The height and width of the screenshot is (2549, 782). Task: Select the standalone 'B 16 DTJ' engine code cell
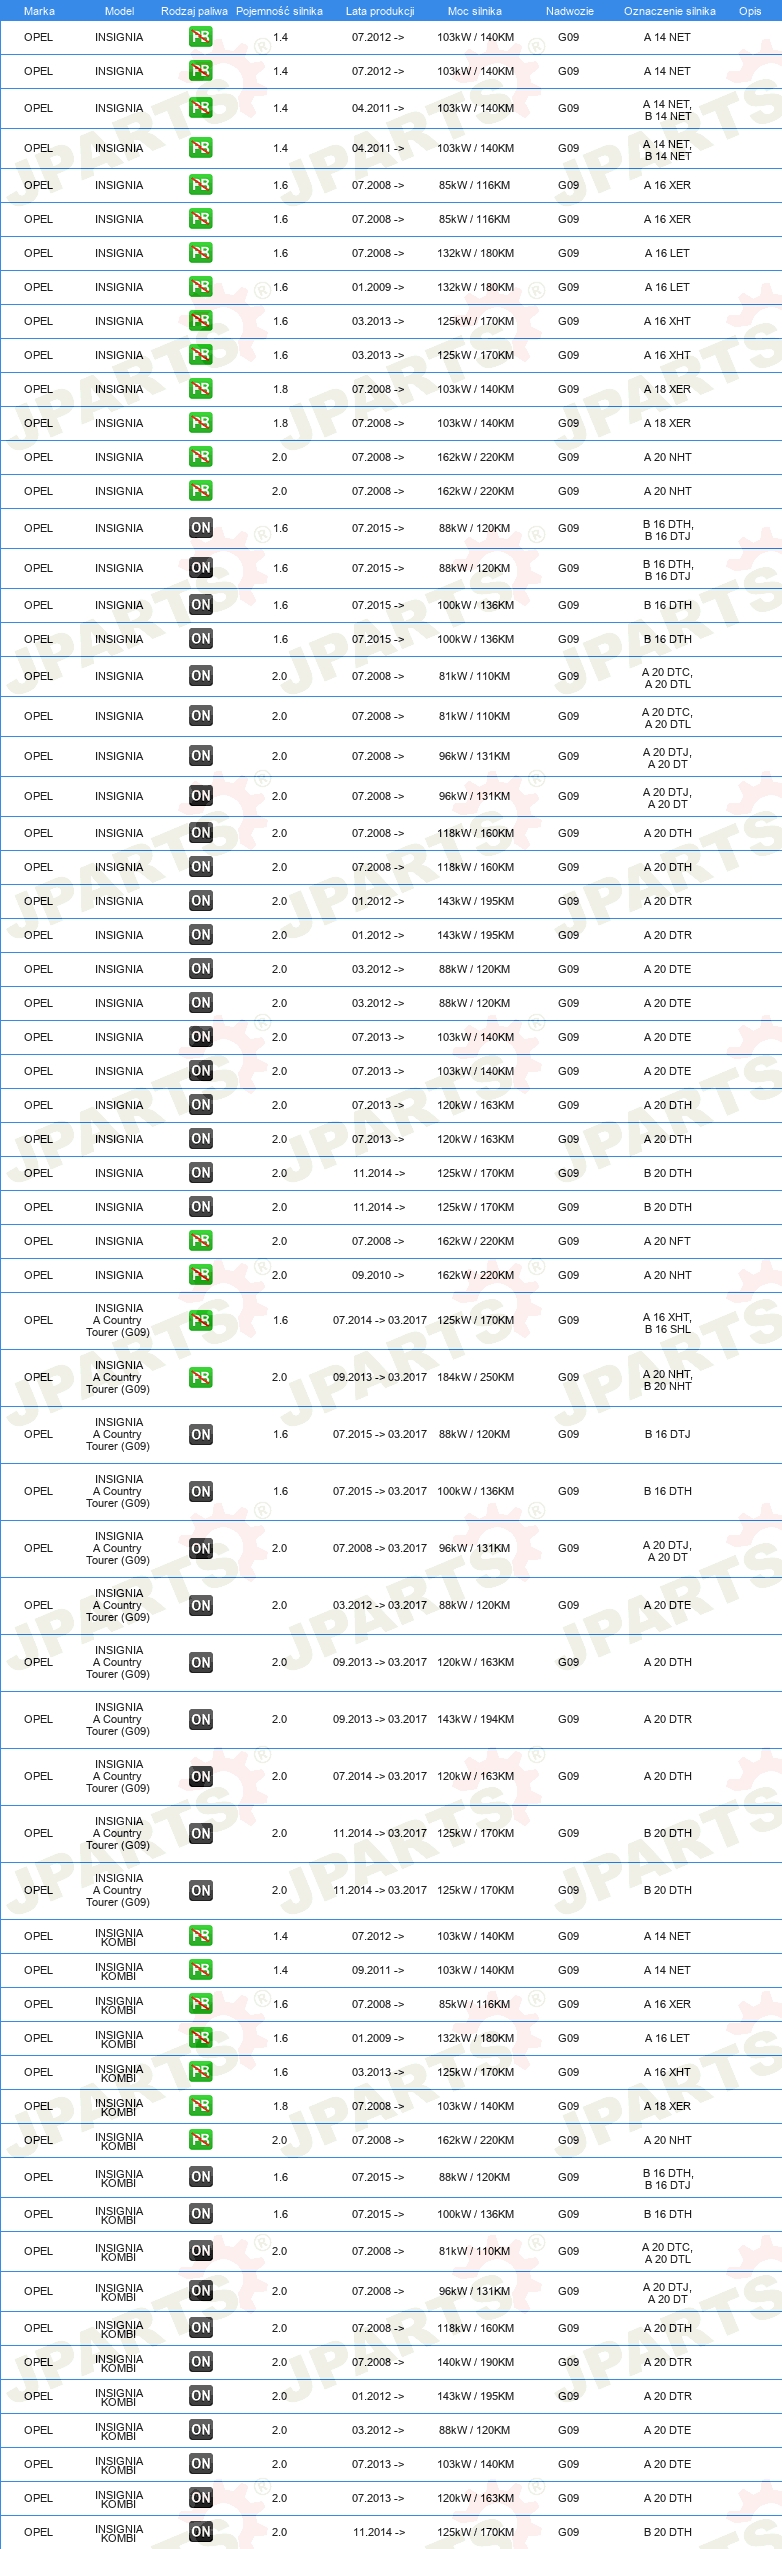pos(667,1434)
